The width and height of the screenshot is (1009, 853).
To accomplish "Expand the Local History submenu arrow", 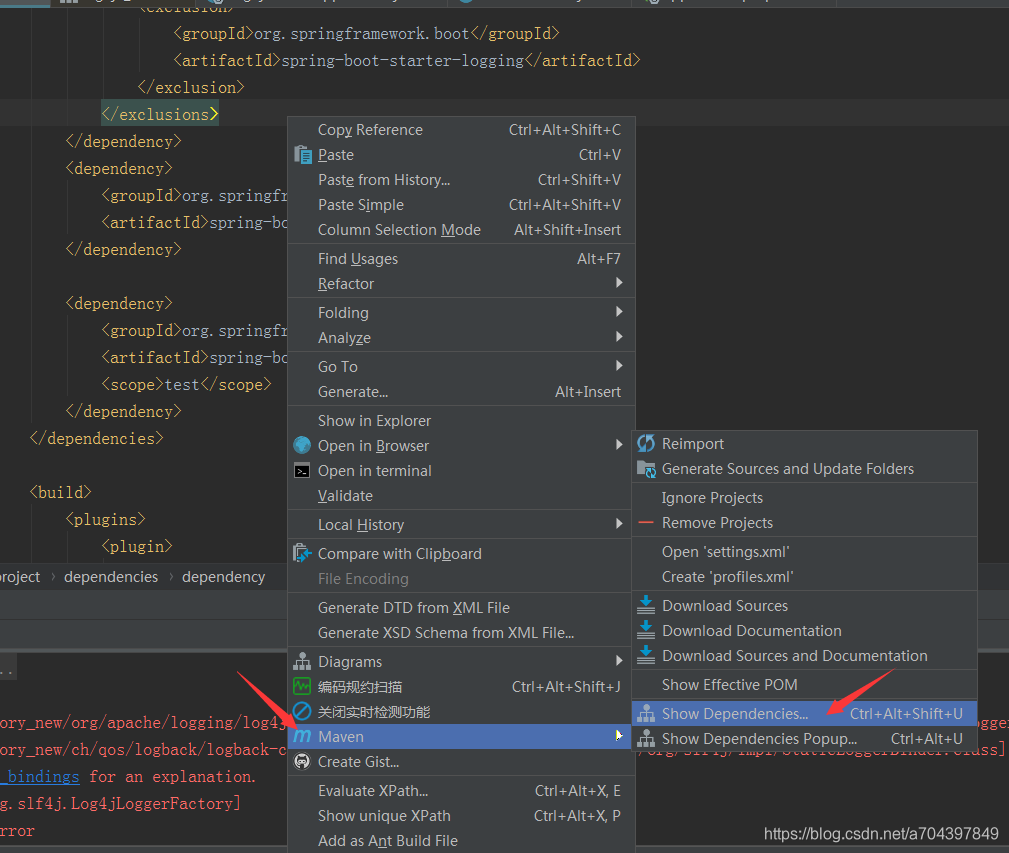I will tap(619, 524).
